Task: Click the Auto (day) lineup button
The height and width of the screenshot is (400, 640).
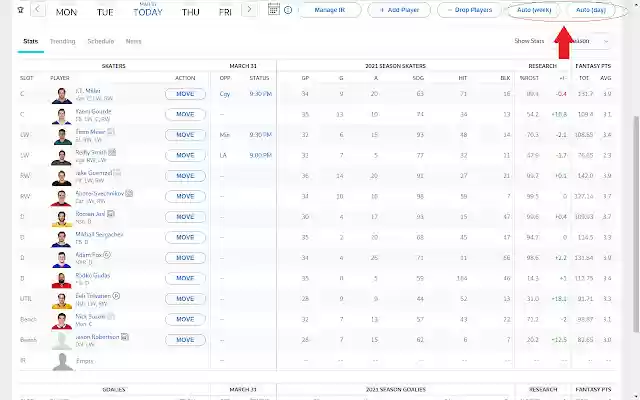Action: pyautogui.click(x=591, y=10)
